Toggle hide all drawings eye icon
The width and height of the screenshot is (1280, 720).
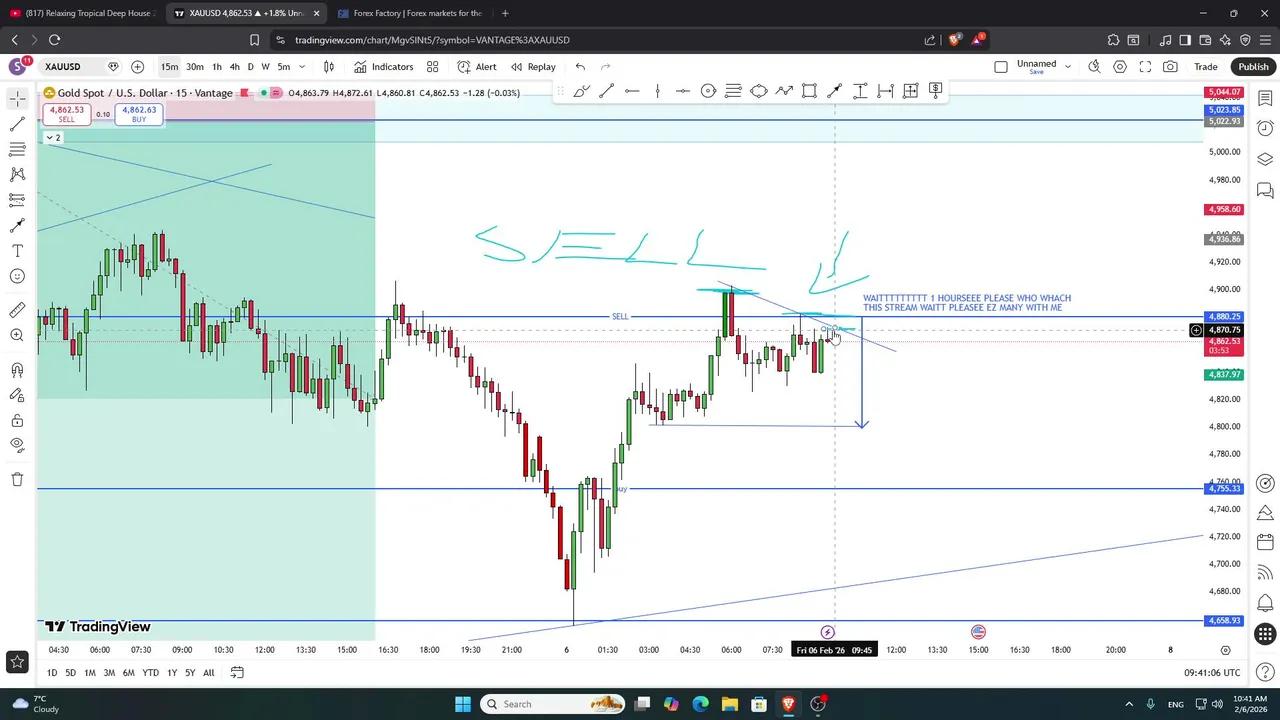[x=17, y=445]
